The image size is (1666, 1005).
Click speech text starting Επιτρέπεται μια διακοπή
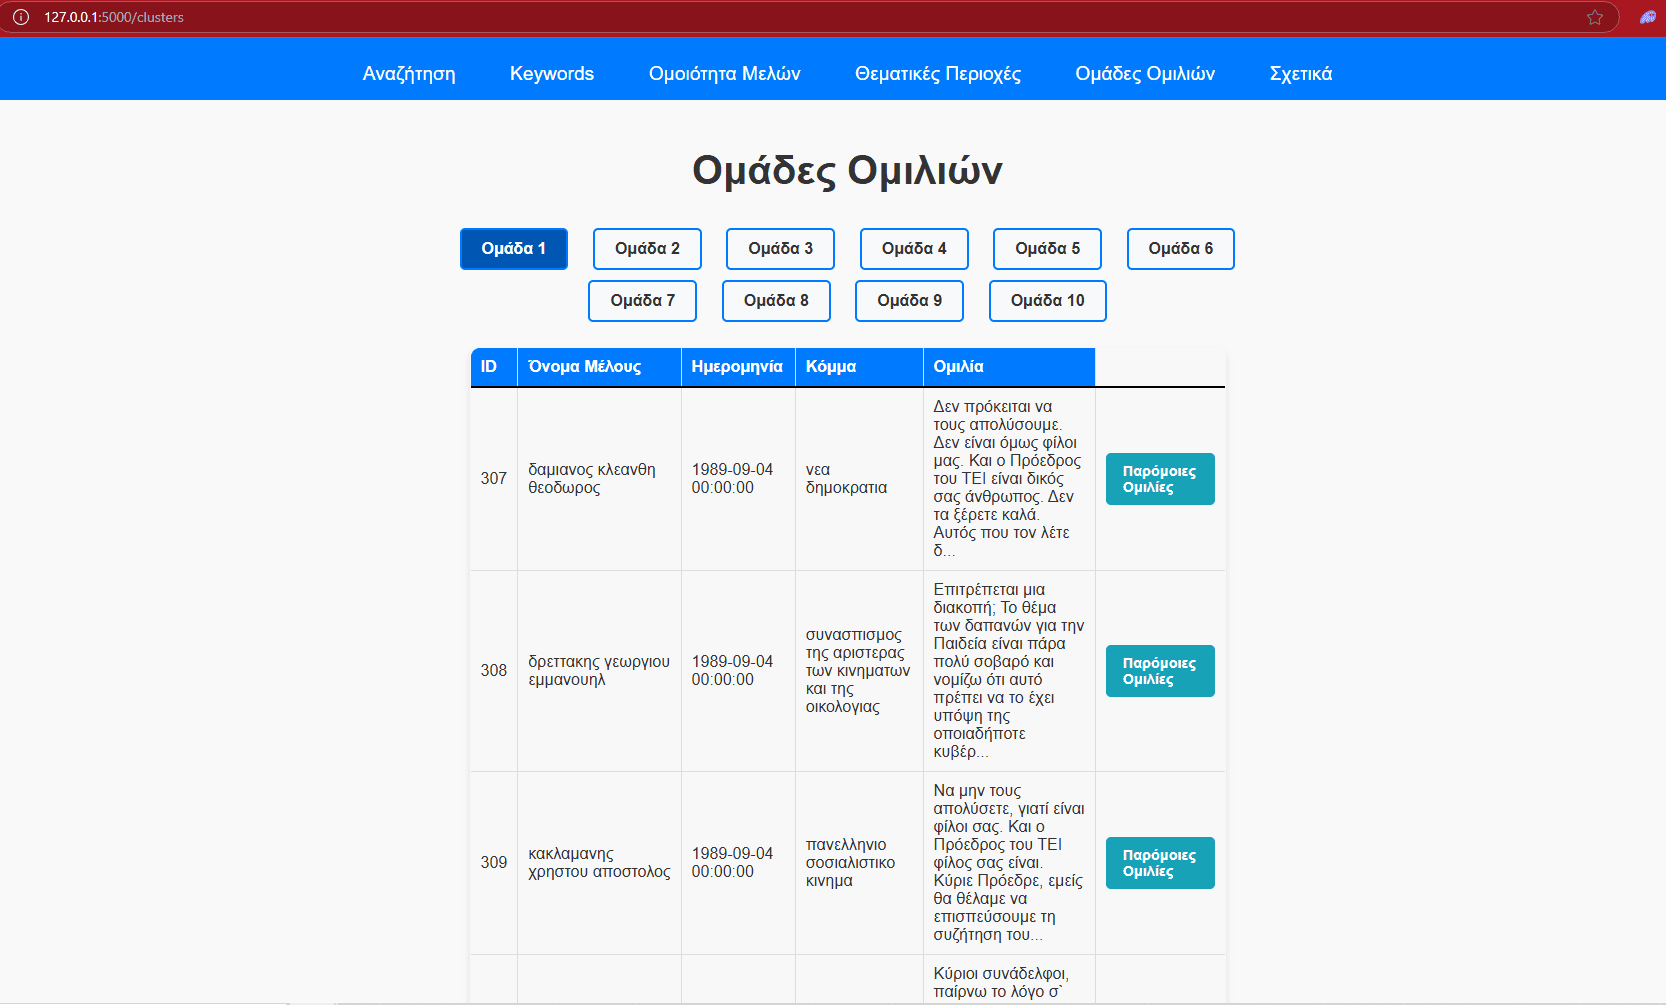tap(1009, 671)
